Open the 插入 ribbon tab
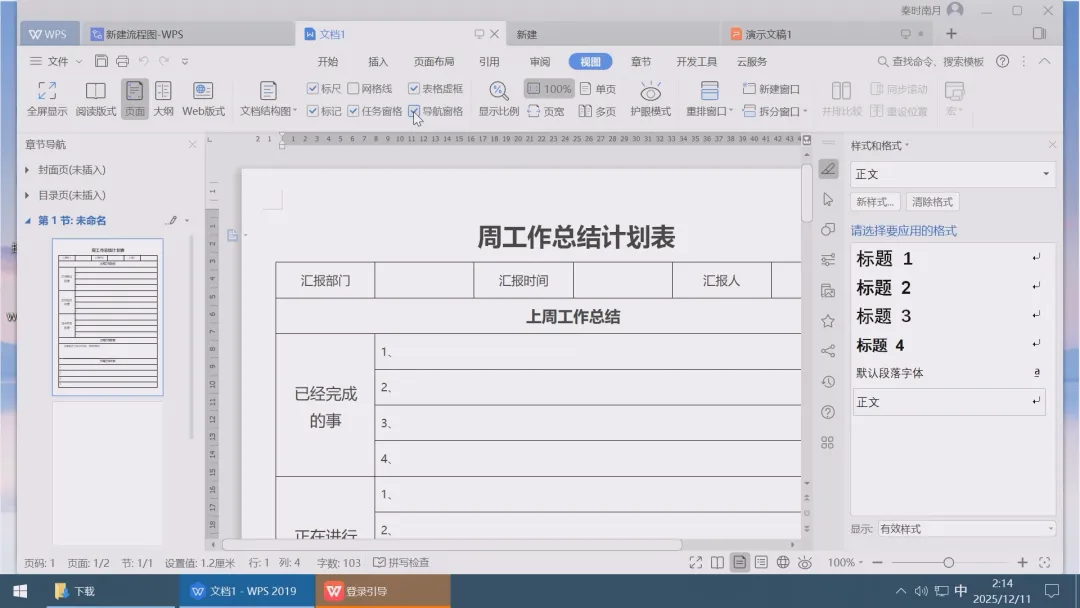This screenshot has height=608, width=1080. click(x=378, y=61)
